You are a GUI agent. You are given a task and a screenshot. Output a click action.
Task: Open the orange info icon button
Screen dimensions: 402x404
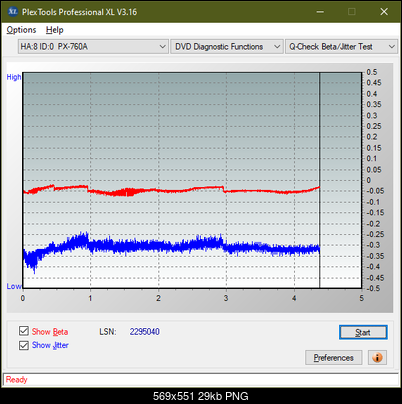pos(377,358)
